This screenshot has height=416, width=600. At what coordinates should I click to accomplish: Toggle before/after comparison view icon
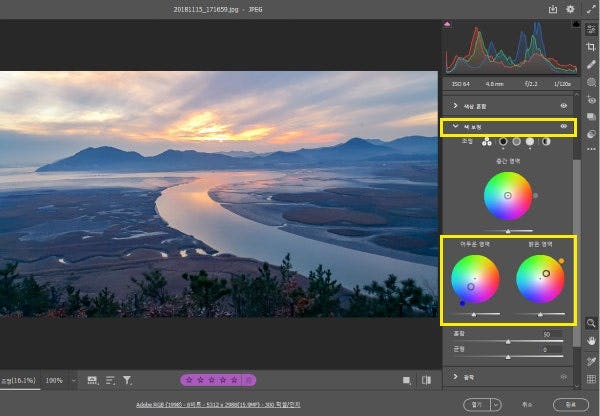426,380
